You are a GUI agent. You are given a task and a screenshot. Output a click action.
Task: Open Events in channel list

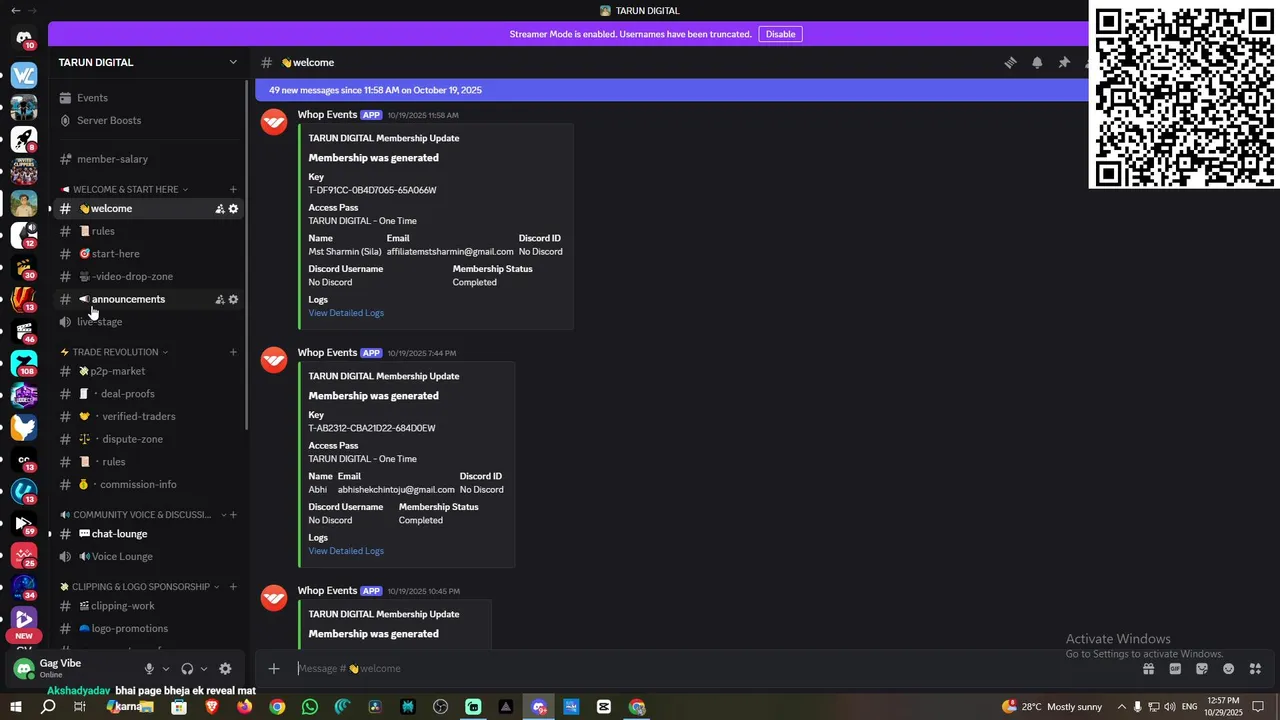(148, 98)
